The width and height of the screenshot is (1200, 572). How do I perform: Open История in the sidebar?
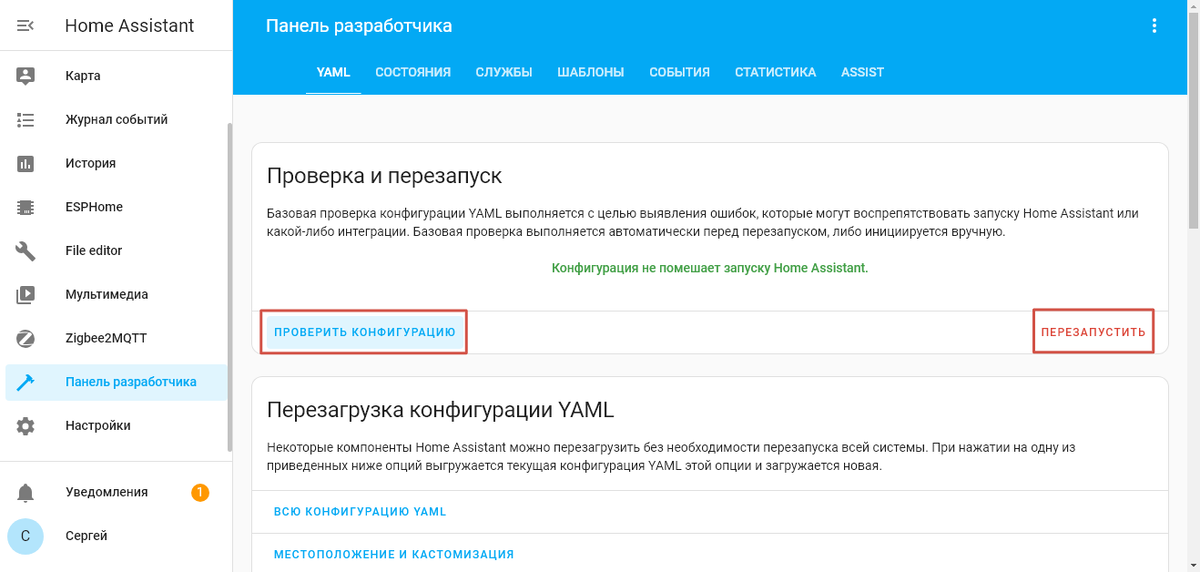(x=116, y=163)
